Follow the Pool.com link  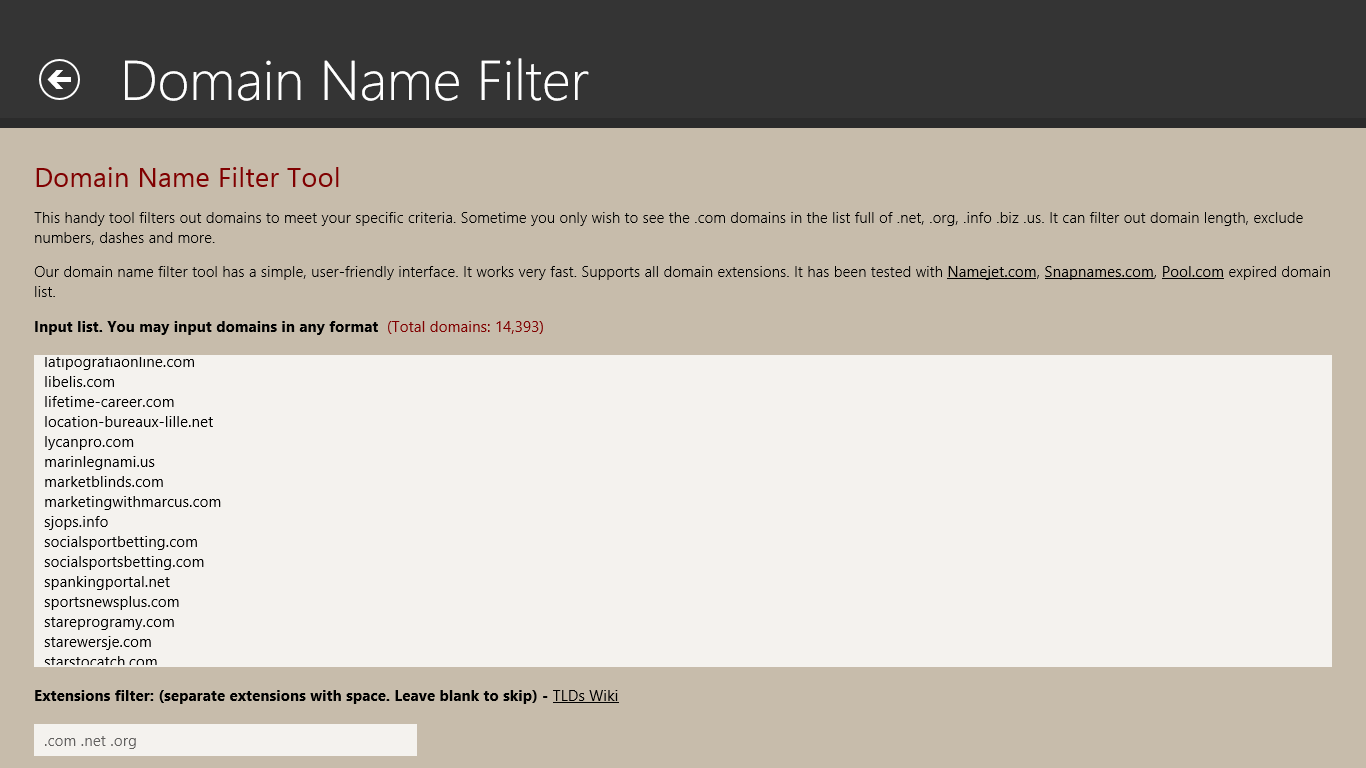1192,272
